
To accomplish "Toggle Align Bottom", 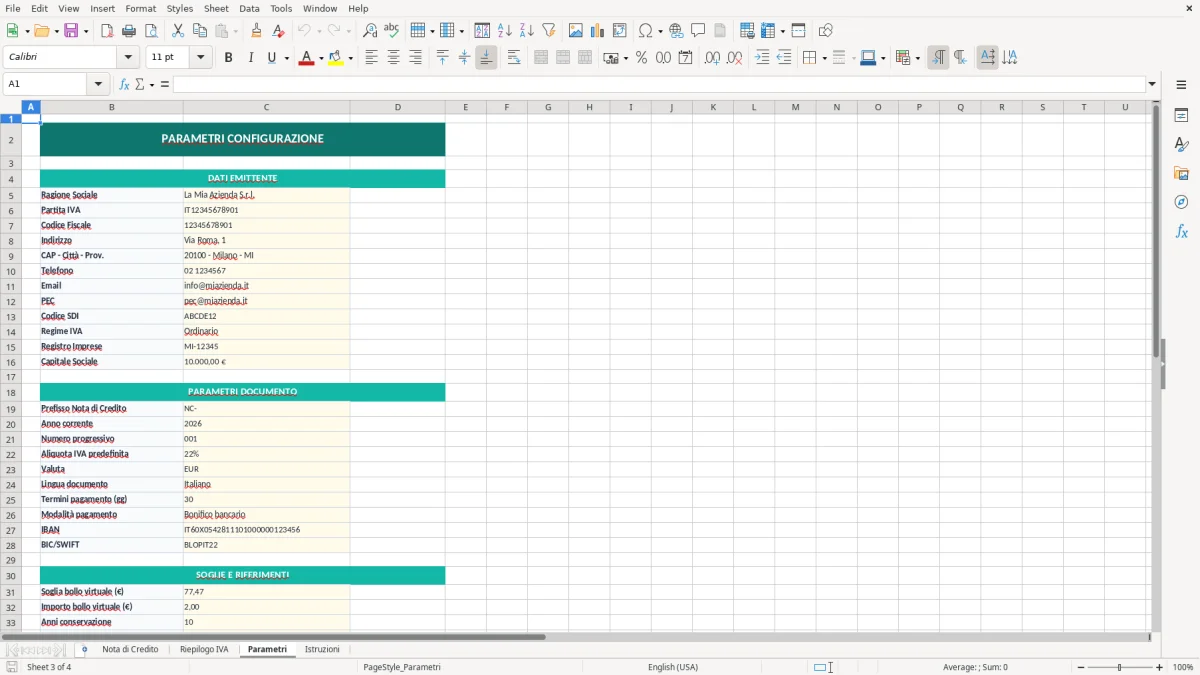I will coord(486,58).
